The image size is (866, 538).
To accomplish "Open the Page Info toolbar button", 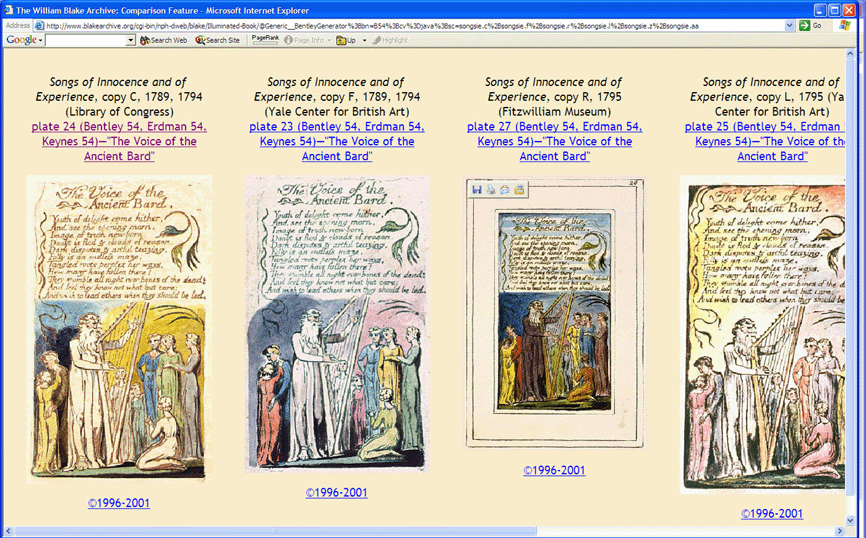I will [x=307, y=40].
